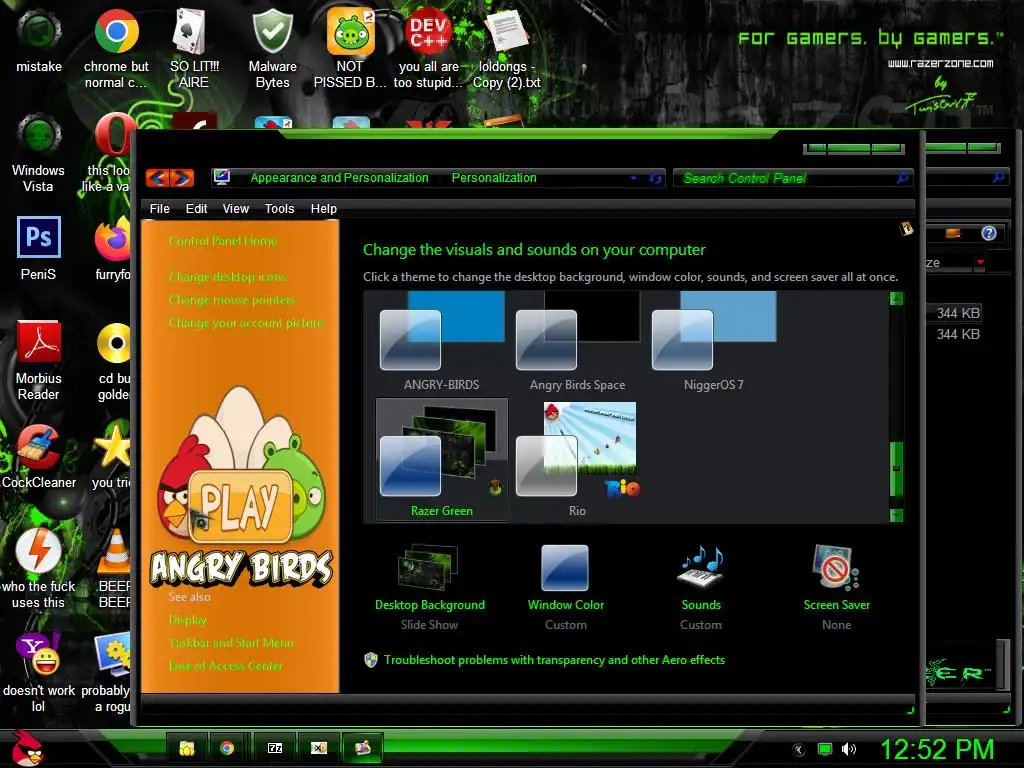The width and height of the screenshot is (1024, 768).
Task: Open Chrome from the taskbar
Action: point(227,748)
